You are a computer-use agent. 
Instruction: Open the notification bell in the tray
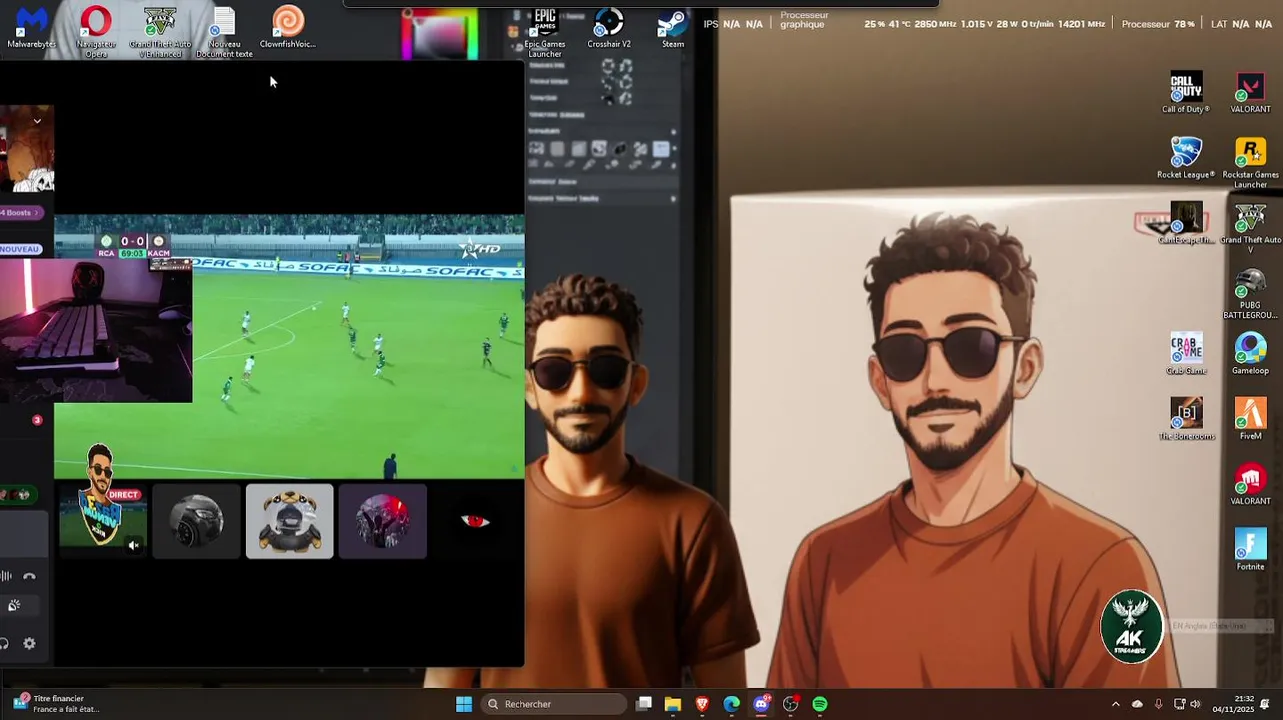point(1266,704)
